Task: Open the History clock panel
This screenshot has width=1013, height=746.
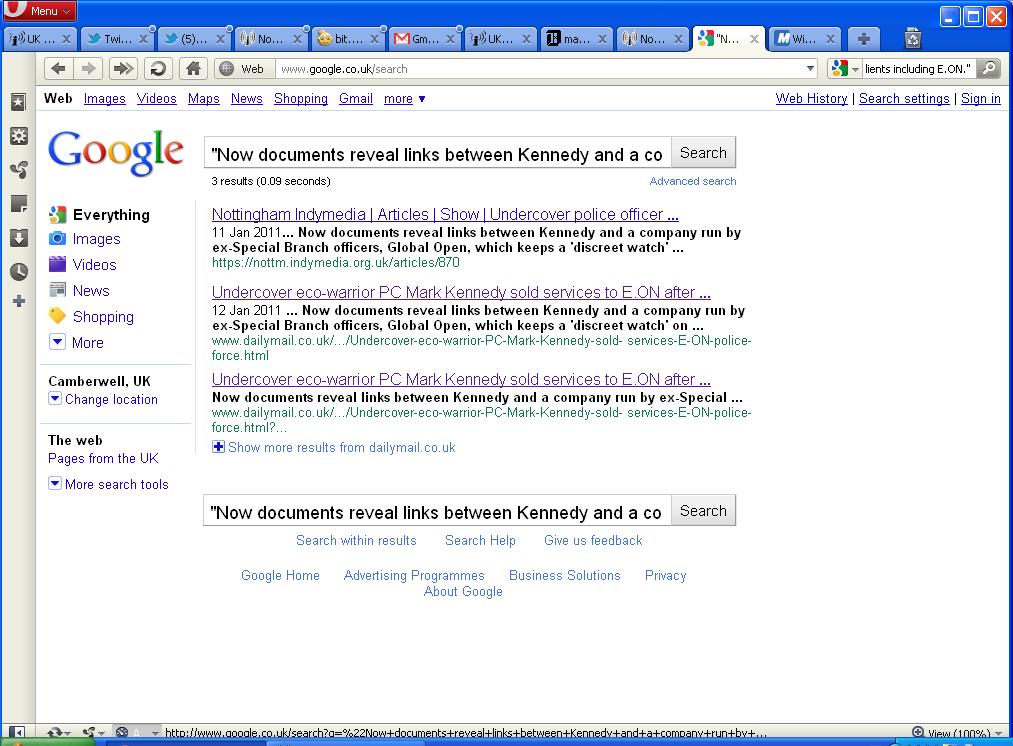Action: (18, 271)
